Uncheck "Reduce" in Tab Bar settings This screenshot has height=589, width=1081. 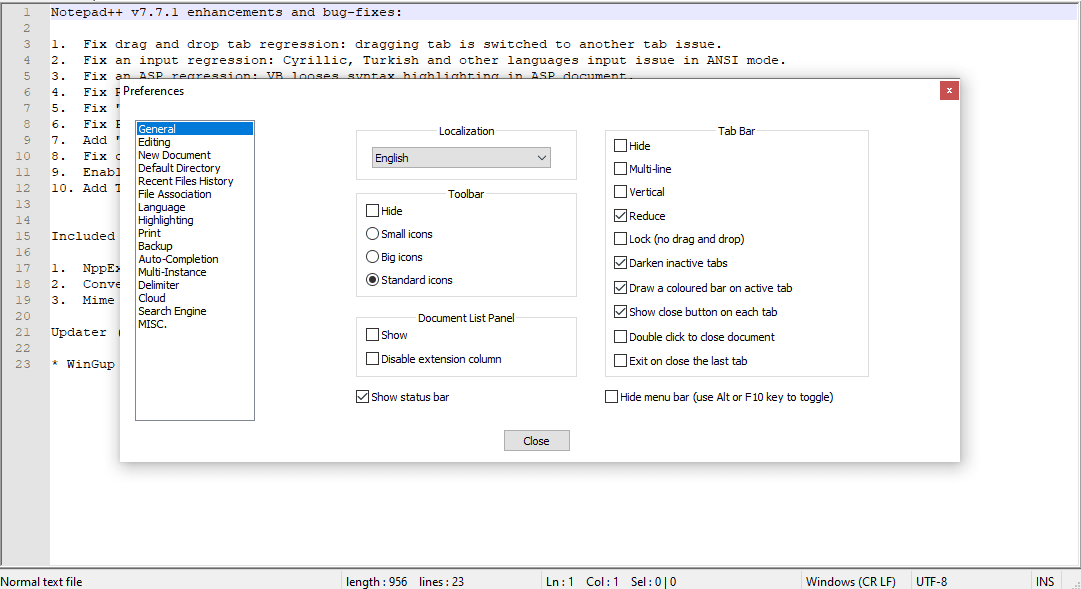pos(621,215)
